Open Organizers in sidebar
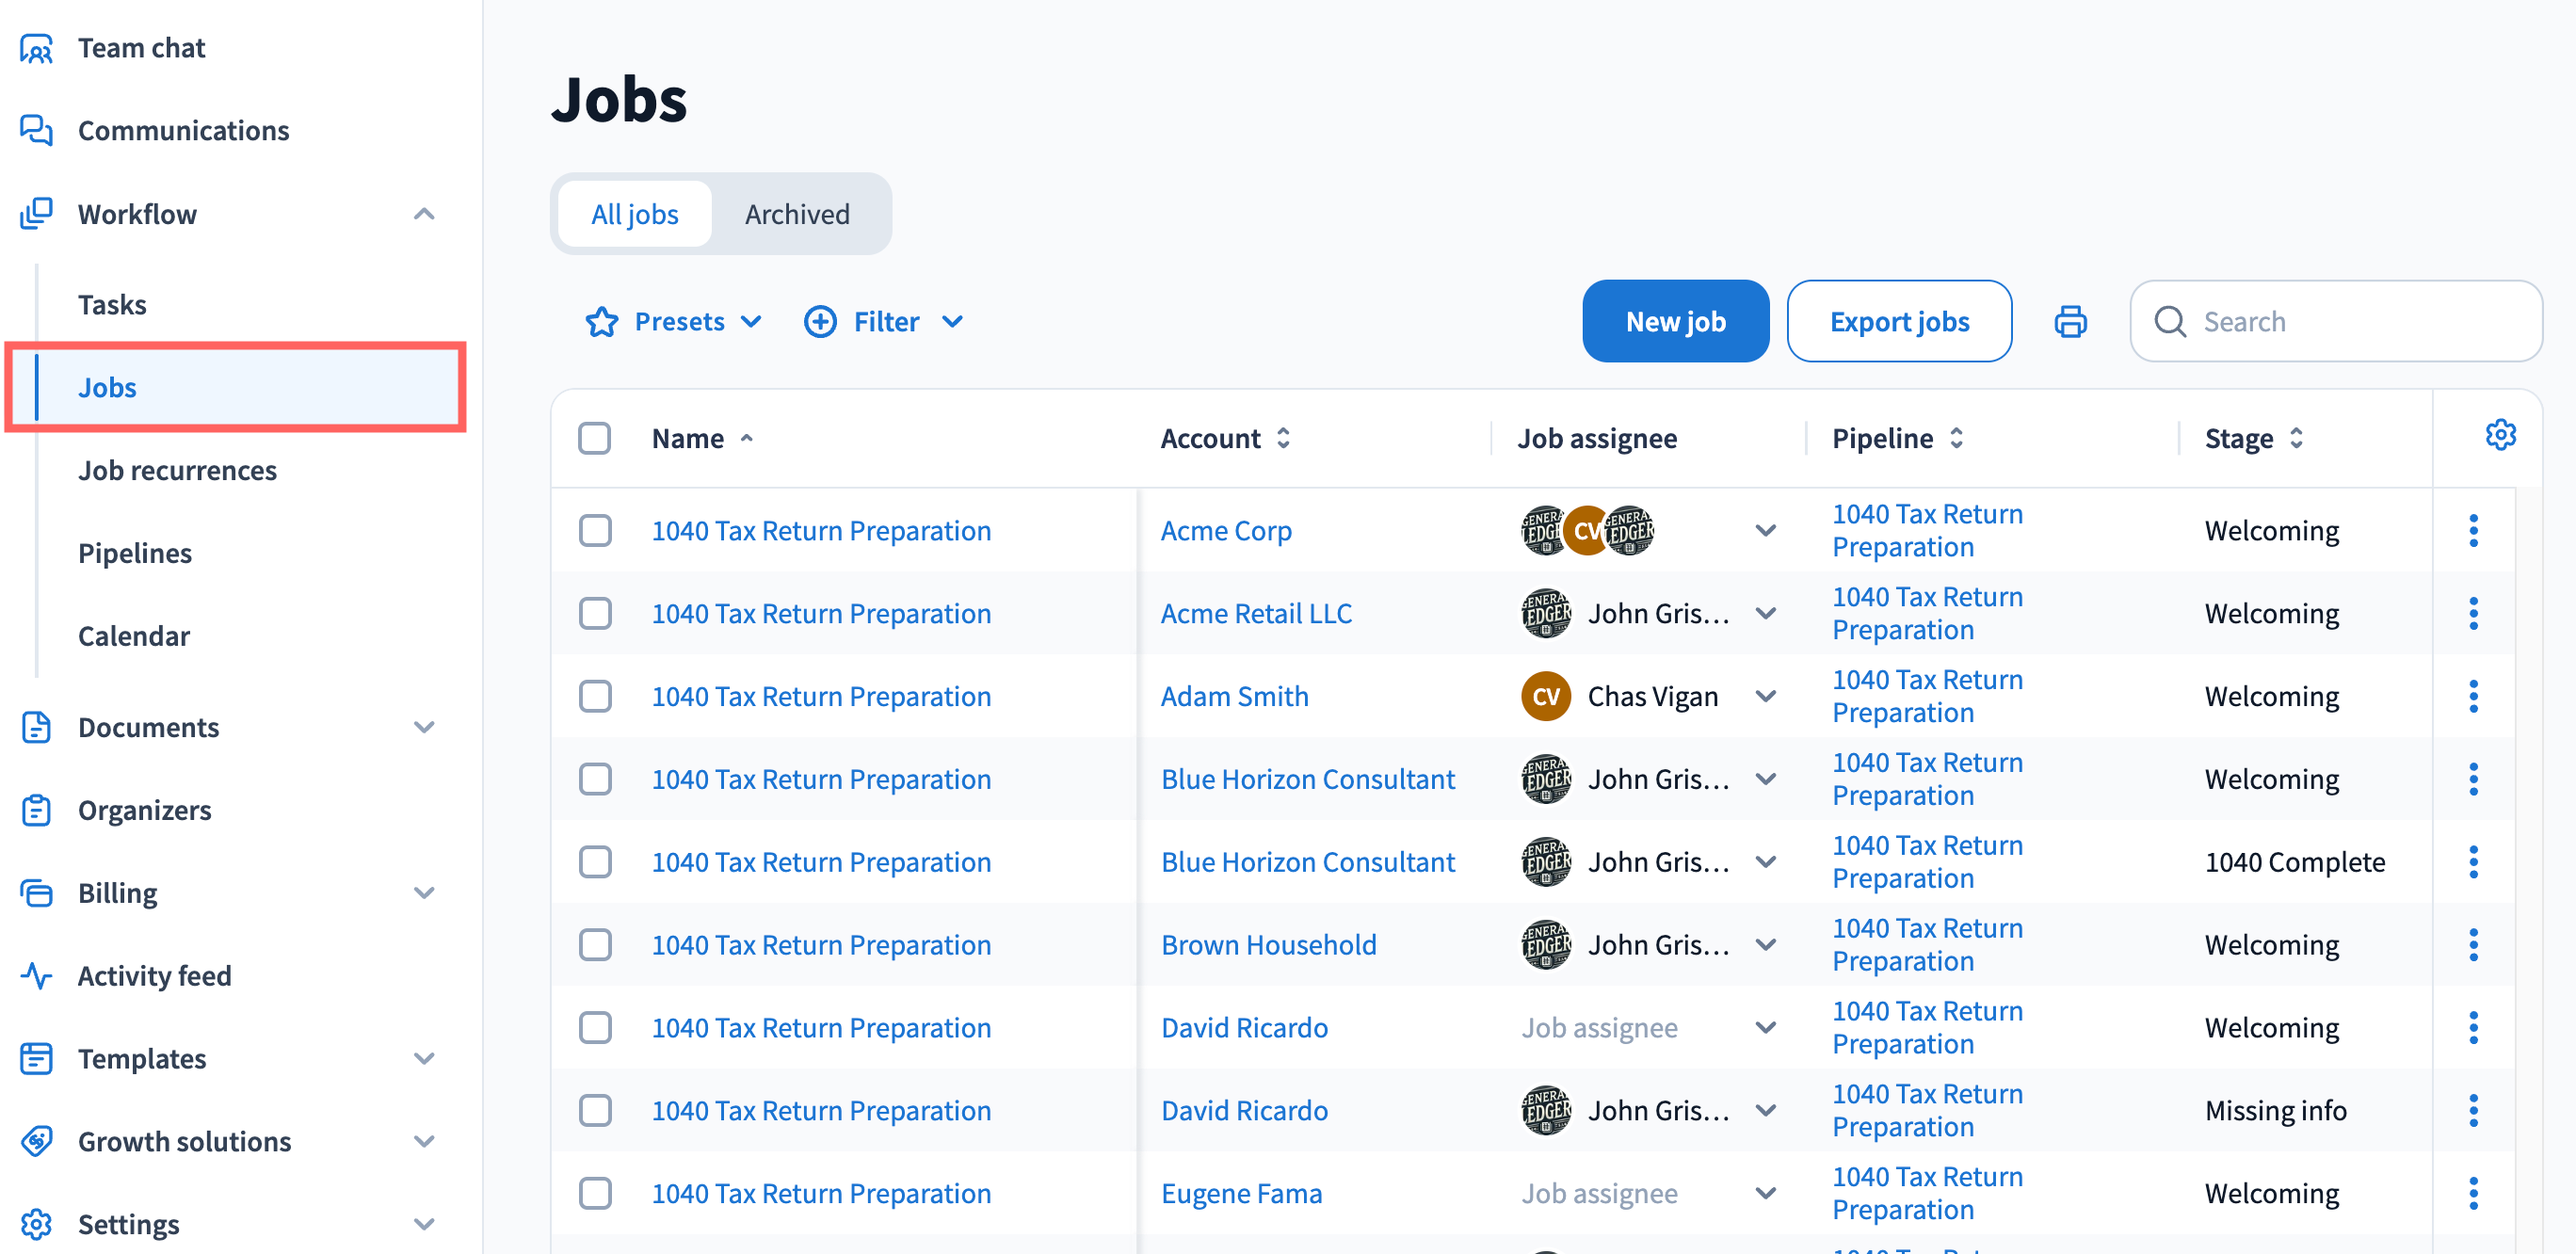This screenshot has height=1254, width=2576. point(144,810)
